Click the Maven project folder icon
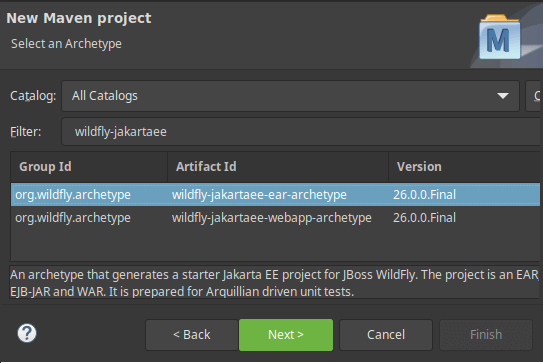The image size is (543, 363). [500, 37]
